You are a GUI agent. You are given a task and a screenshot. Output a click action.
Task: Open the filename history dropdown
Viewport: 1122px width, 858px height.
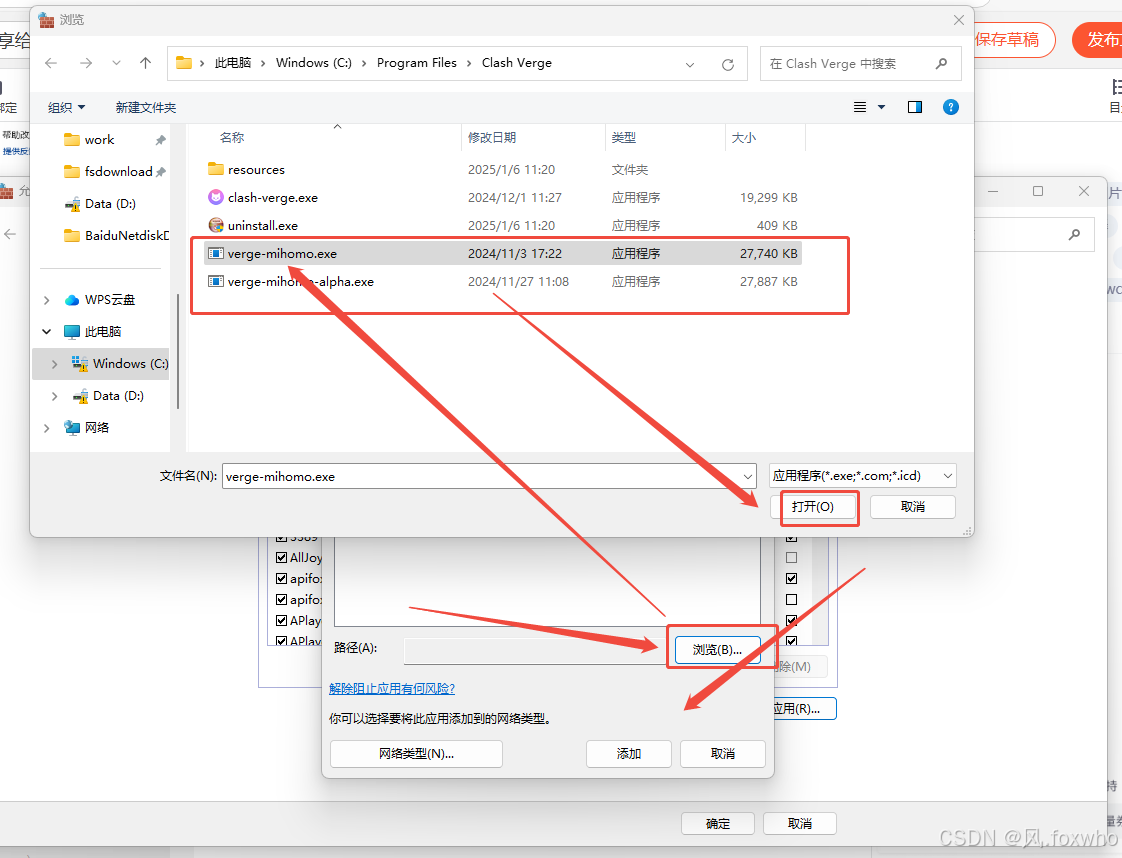748,476
